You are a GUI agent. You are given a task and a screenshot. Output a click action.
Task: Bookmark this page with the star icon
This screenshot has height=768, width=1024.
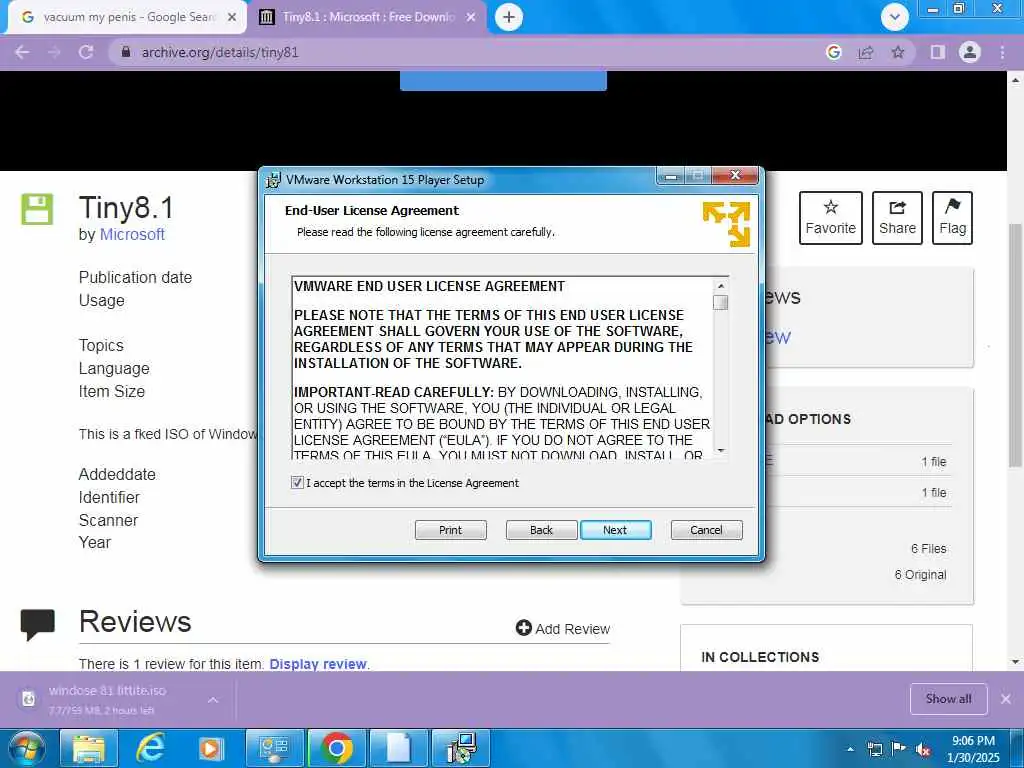[898, 52]
